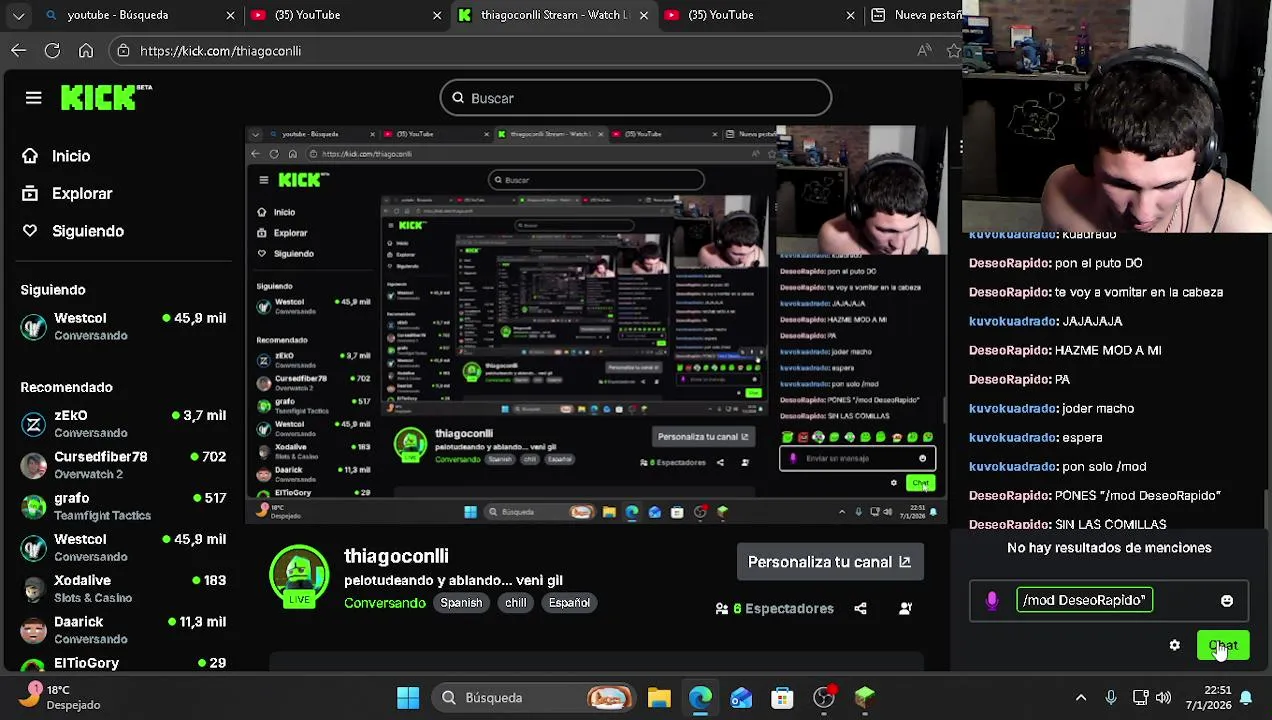Screen dimensions: 1272x720
Task: Open chat settings gear icon
Action: click(1175, 646)
